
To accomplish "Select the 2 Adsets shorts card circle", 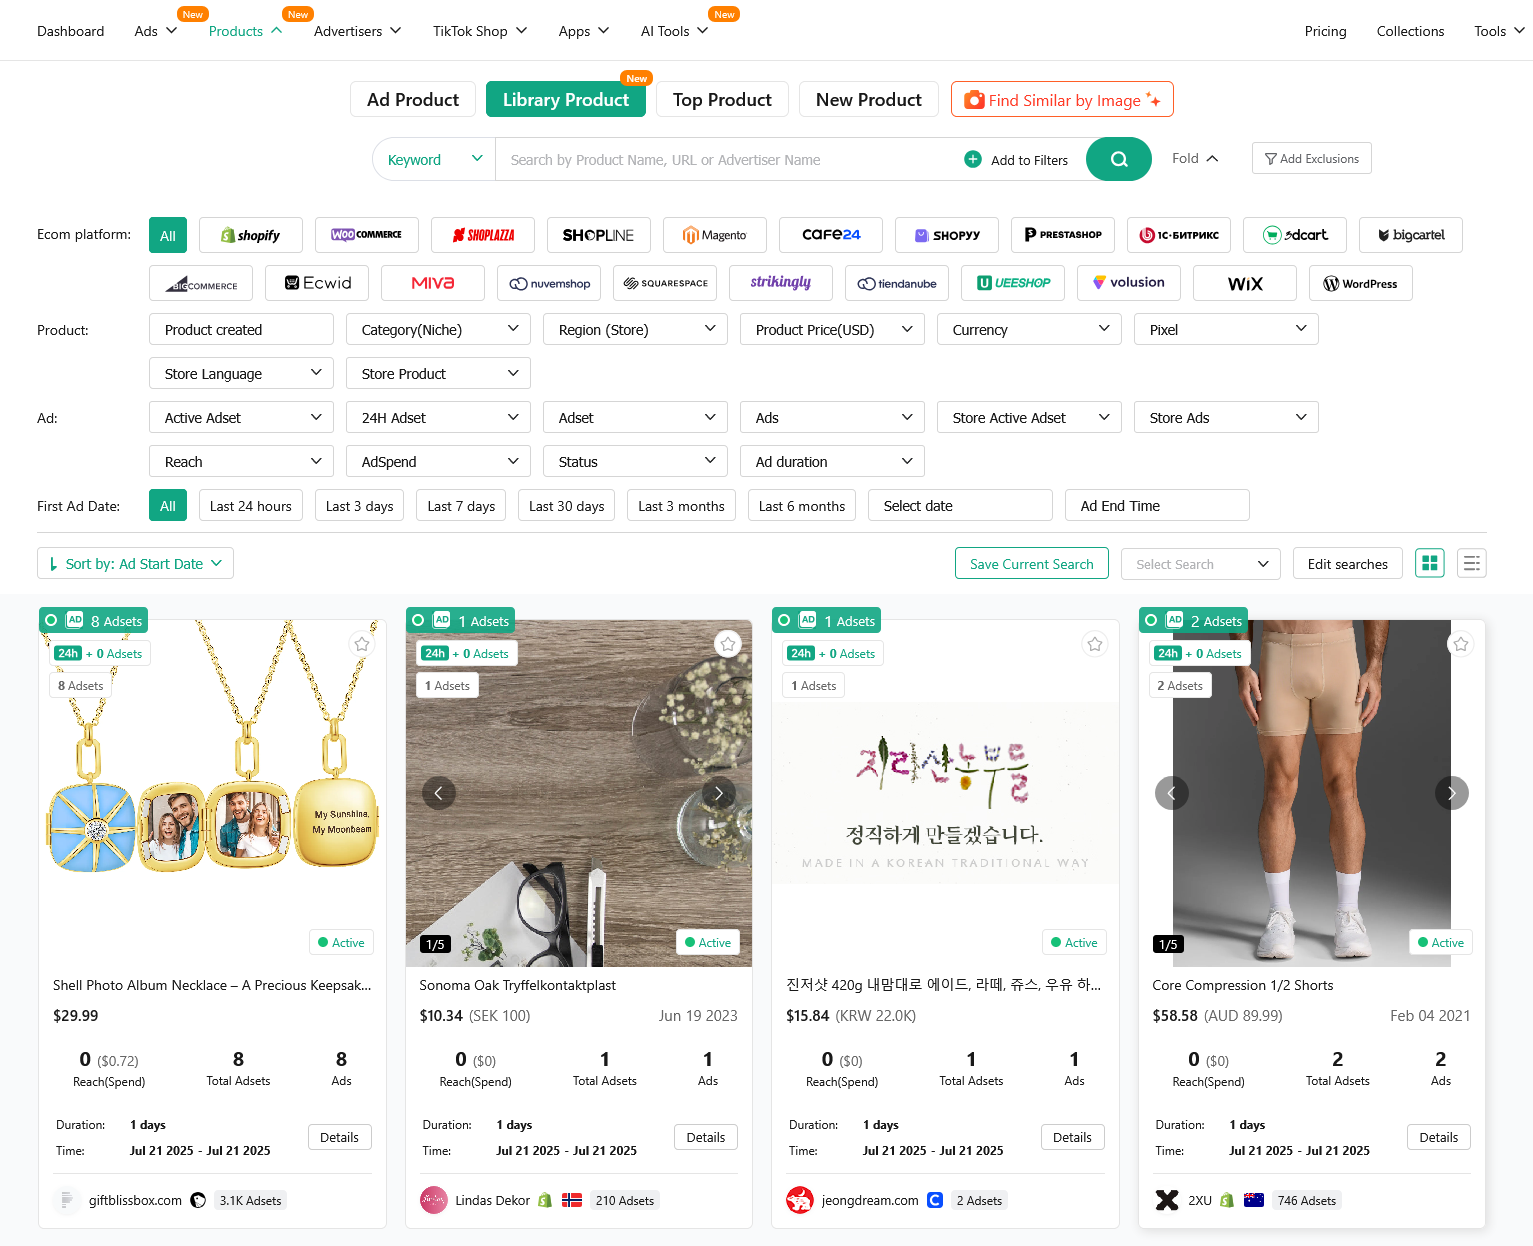I will tap(1151, 620).
